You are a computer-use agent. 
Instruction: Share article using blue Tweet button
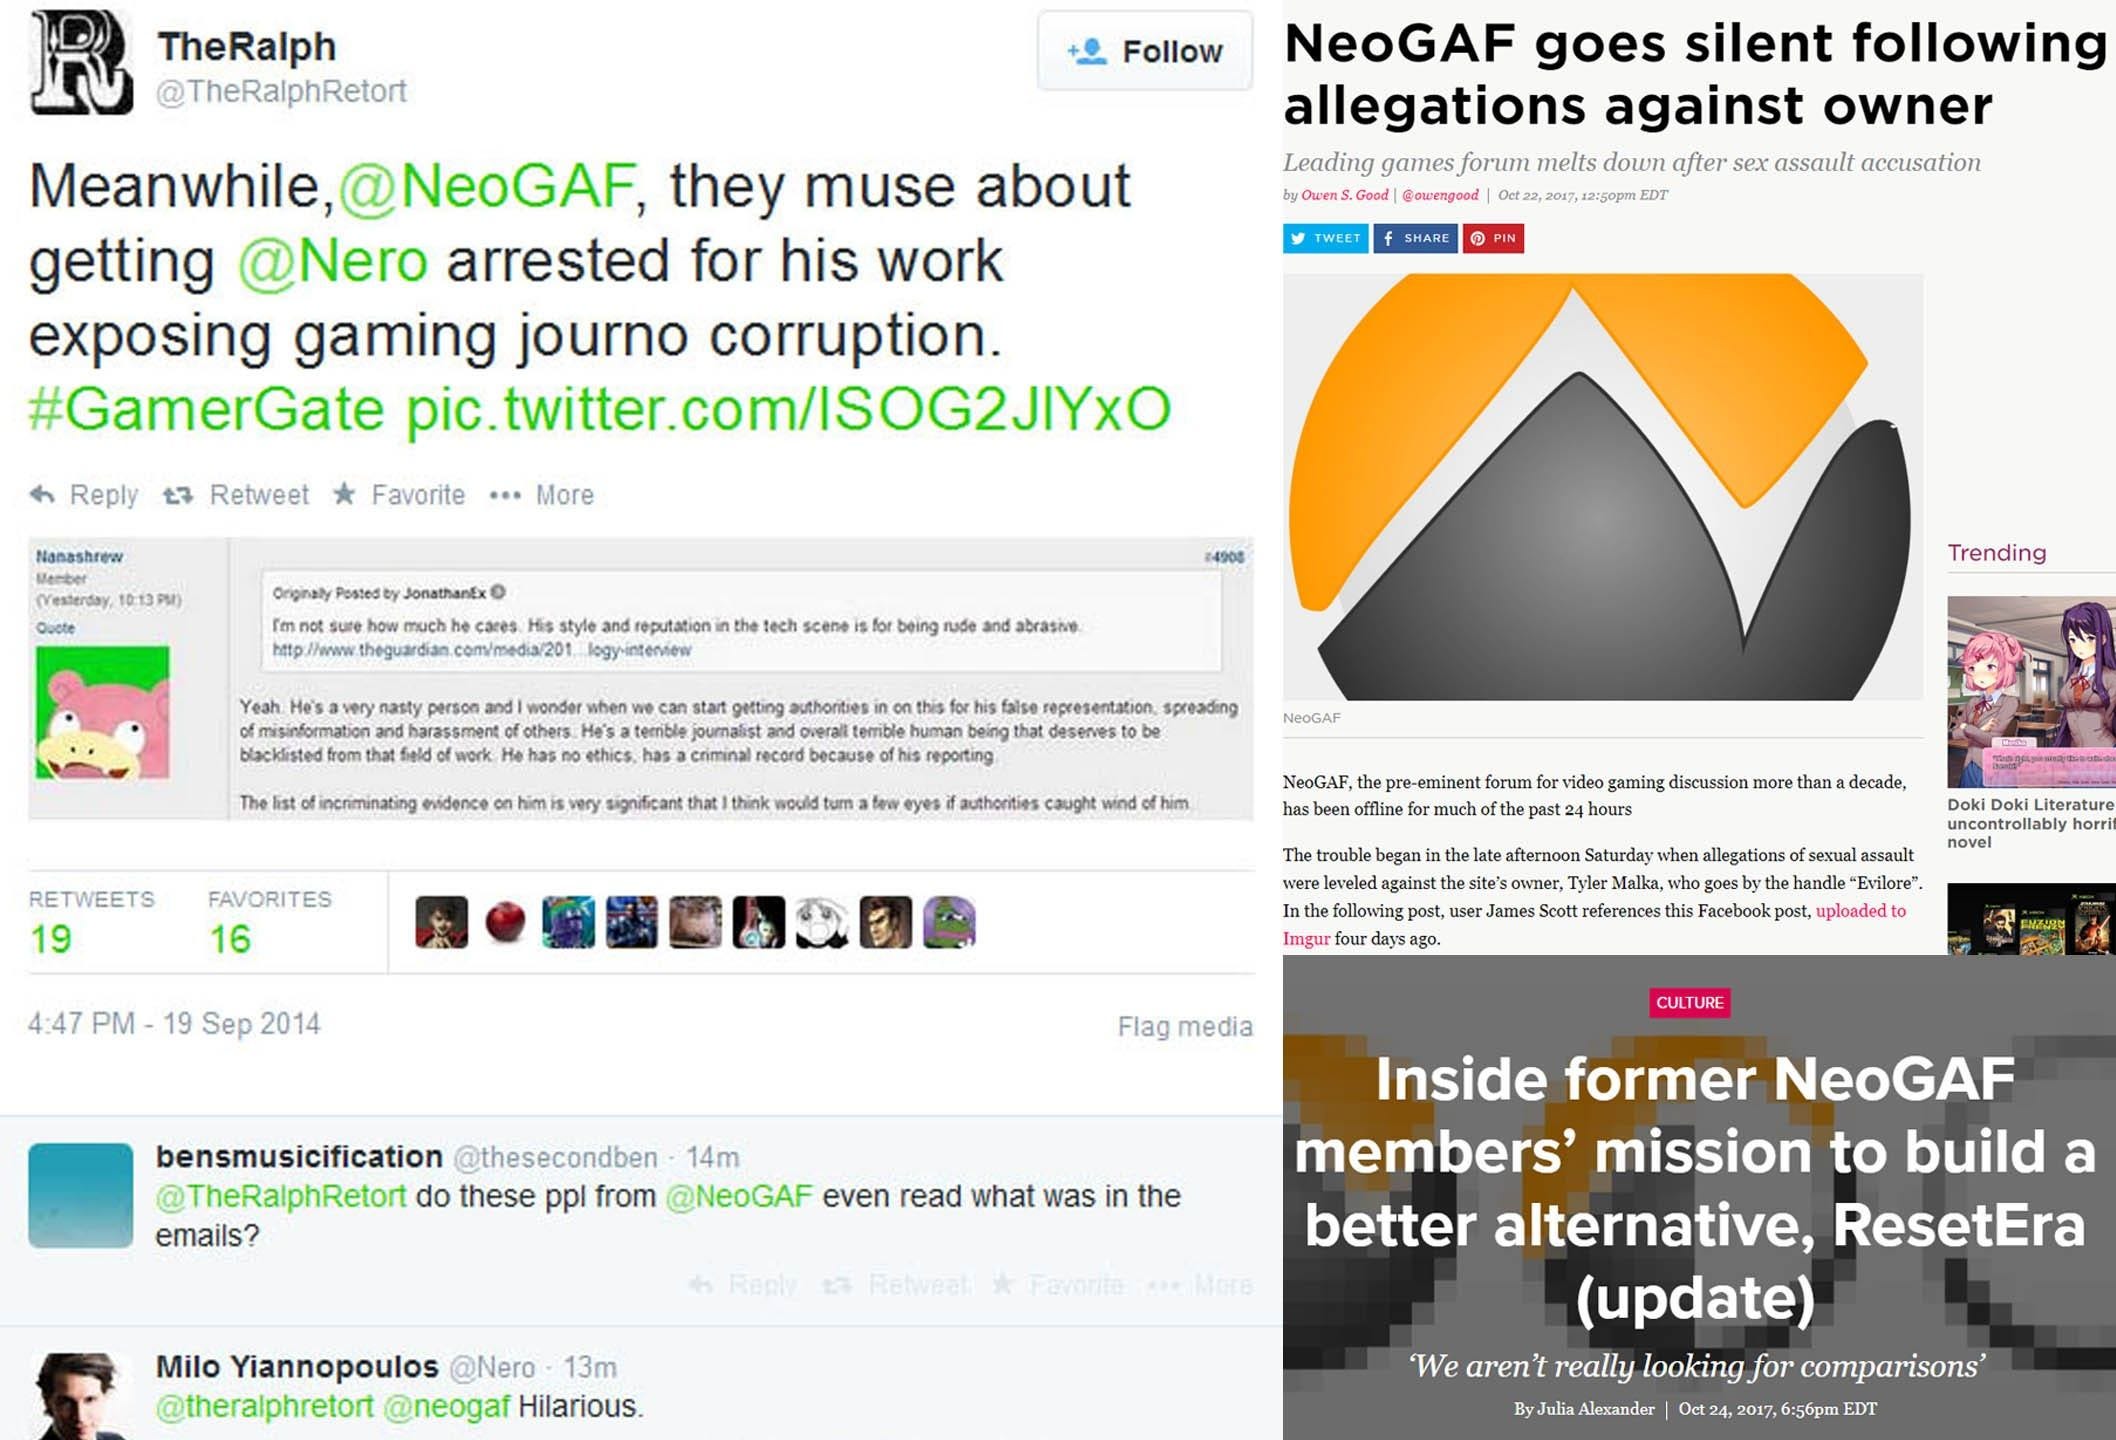[1325, 238]
